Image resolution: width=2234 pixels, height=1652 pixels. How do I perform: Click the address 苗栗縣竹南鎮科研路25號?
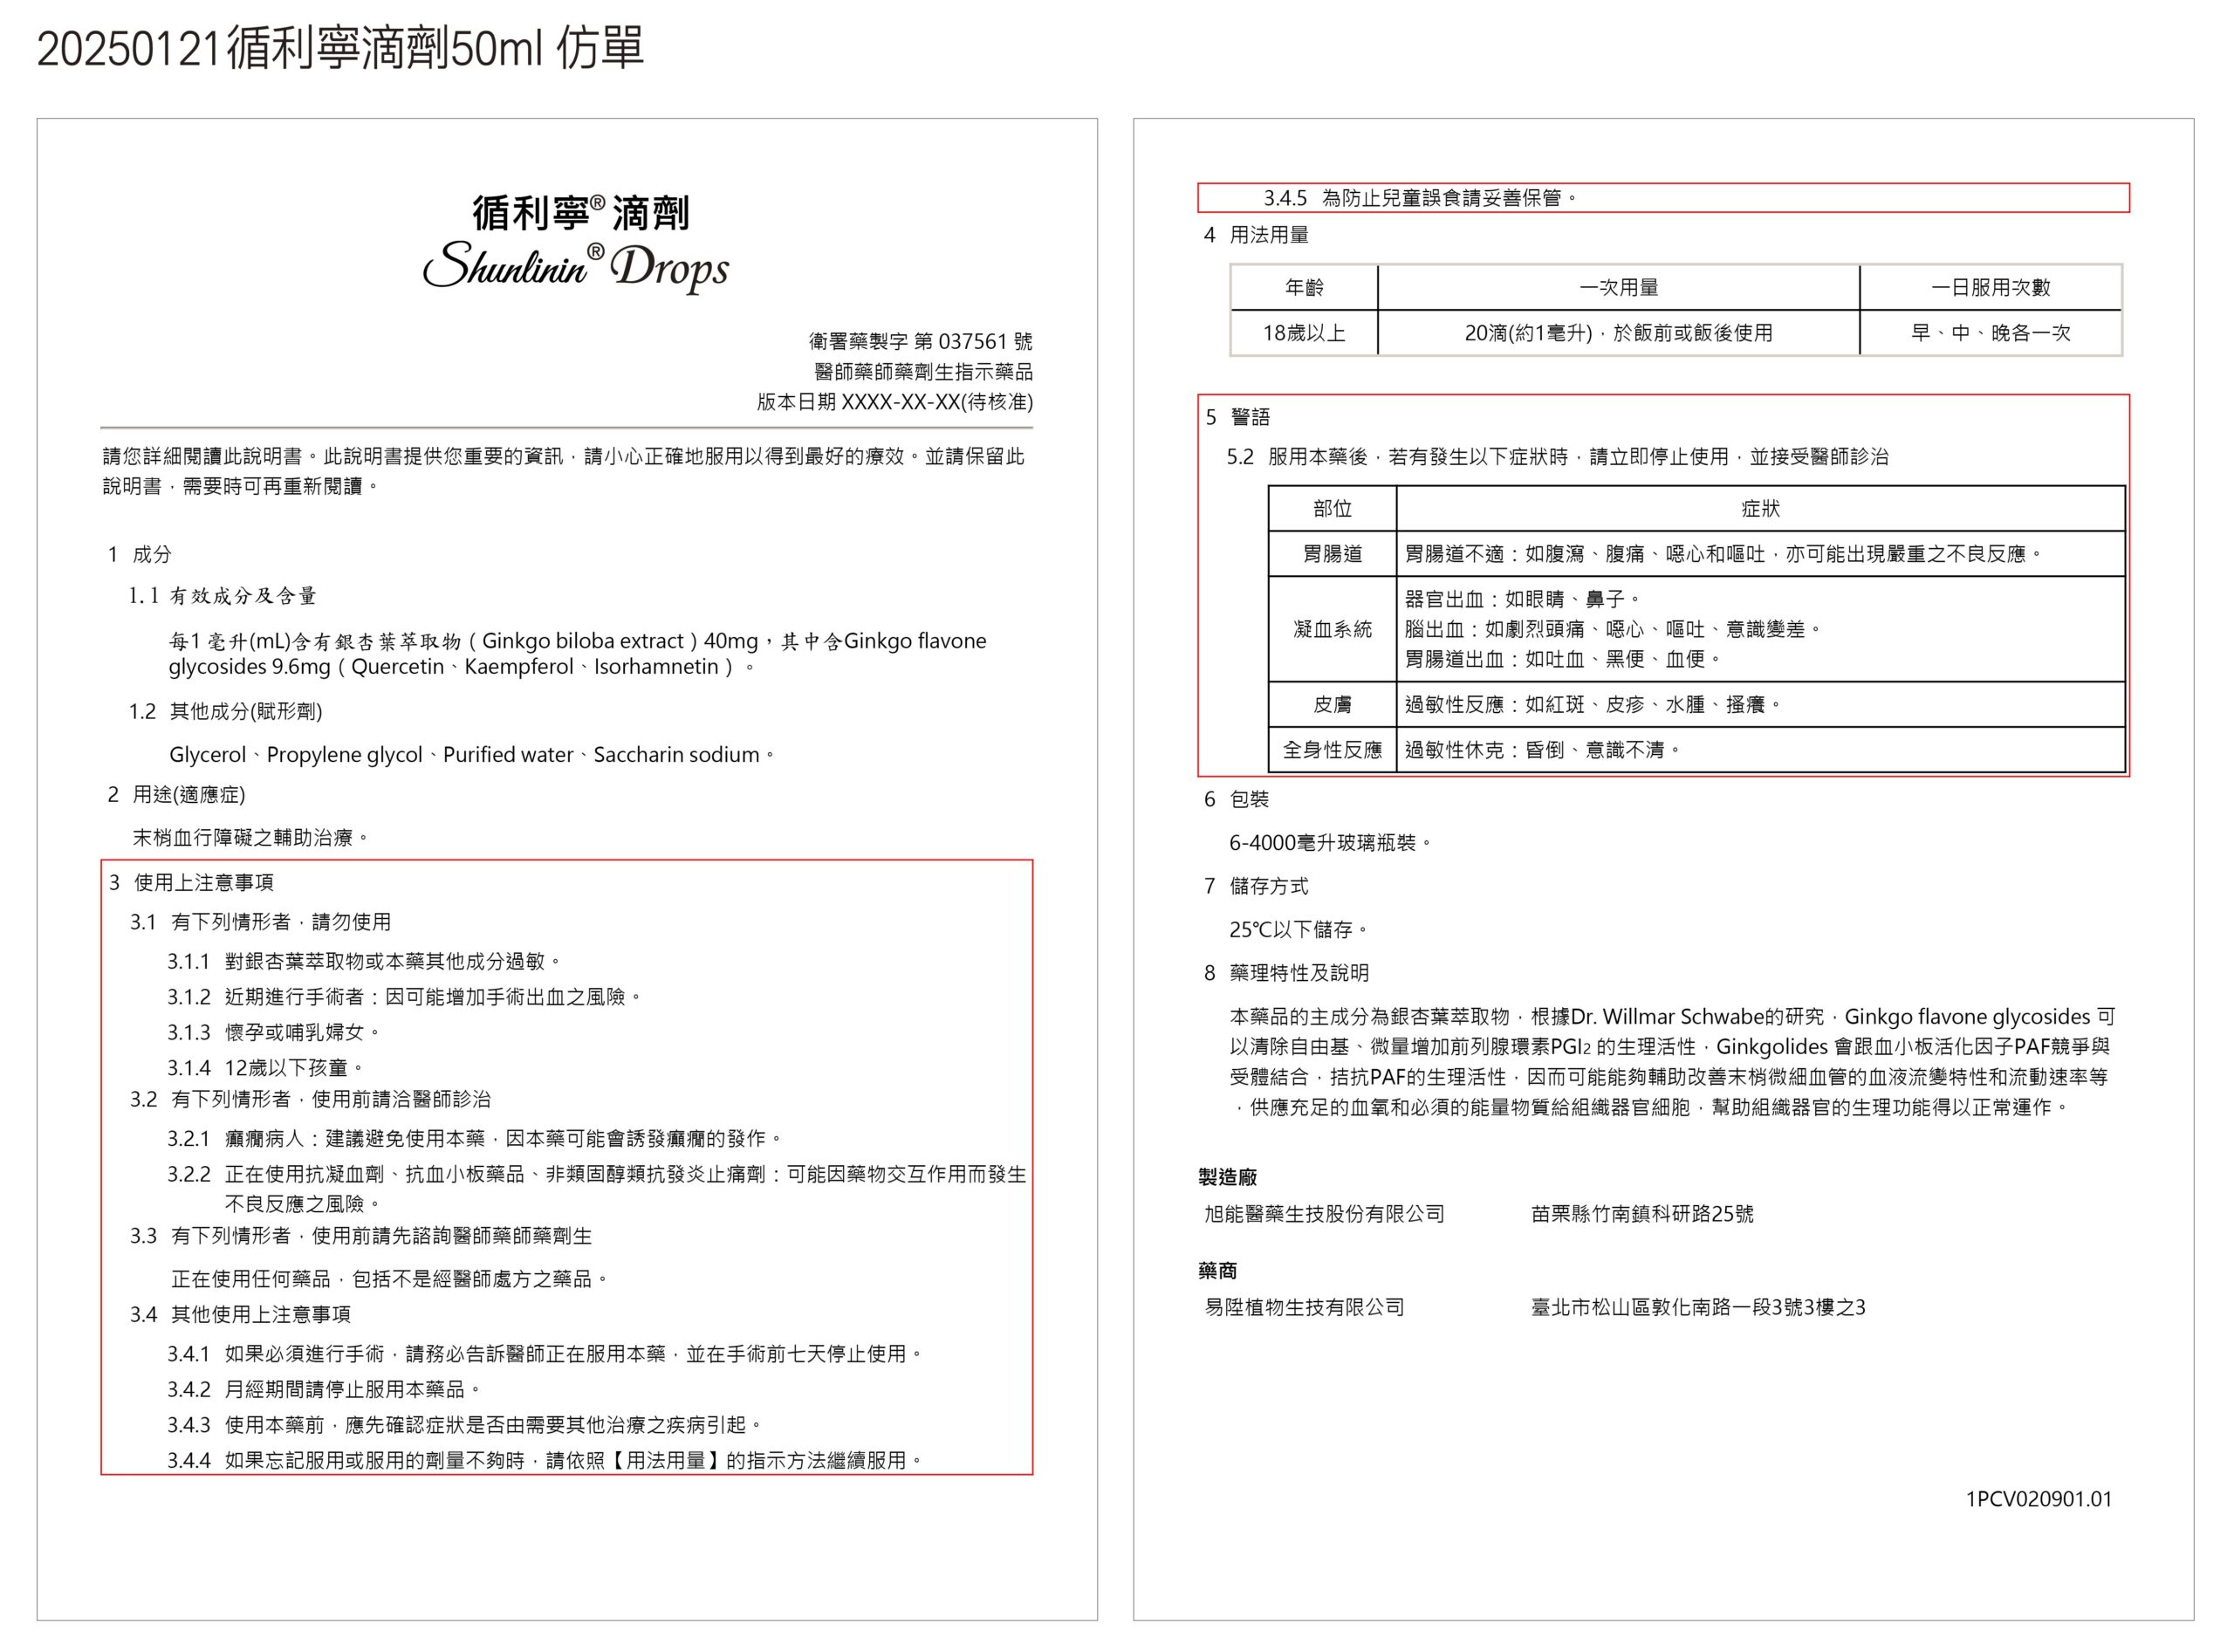(1642, 1214)
